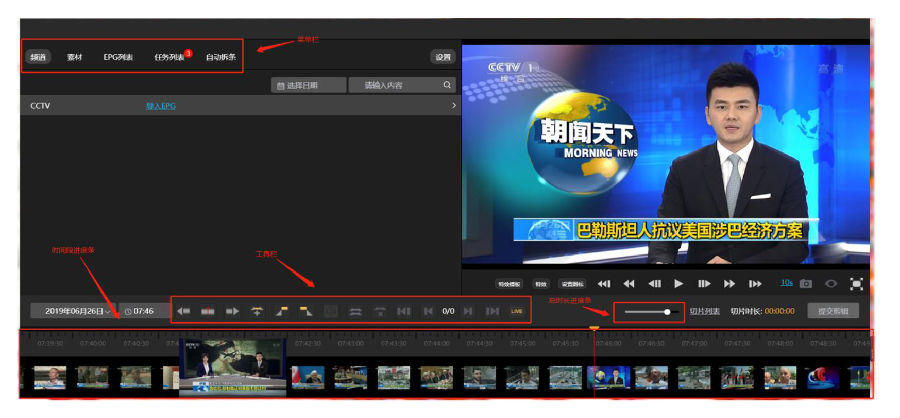Image resolution: width=900 pixels, height=418 pixels.
Task: Toggle the eye preview icon
Action: point(831,284)
